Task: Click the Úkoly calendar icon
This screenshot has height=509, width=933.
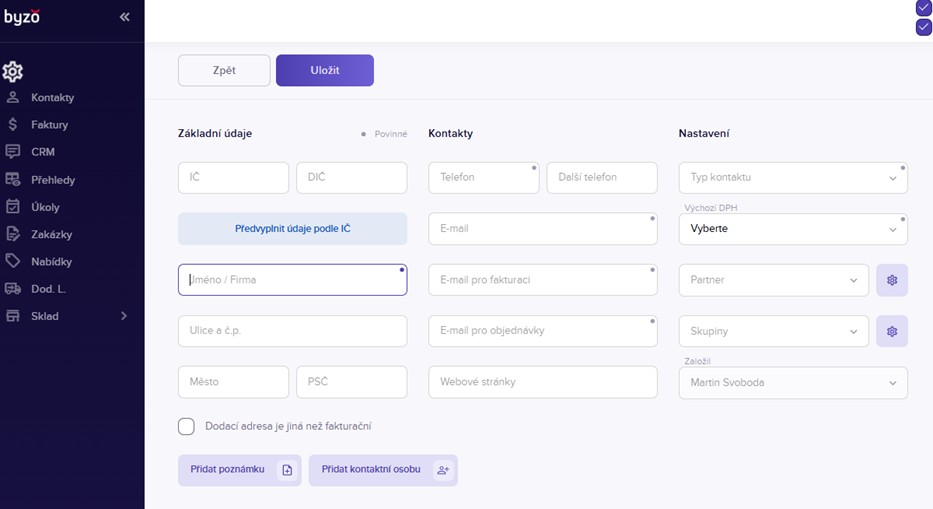Action: click(12, 207)
